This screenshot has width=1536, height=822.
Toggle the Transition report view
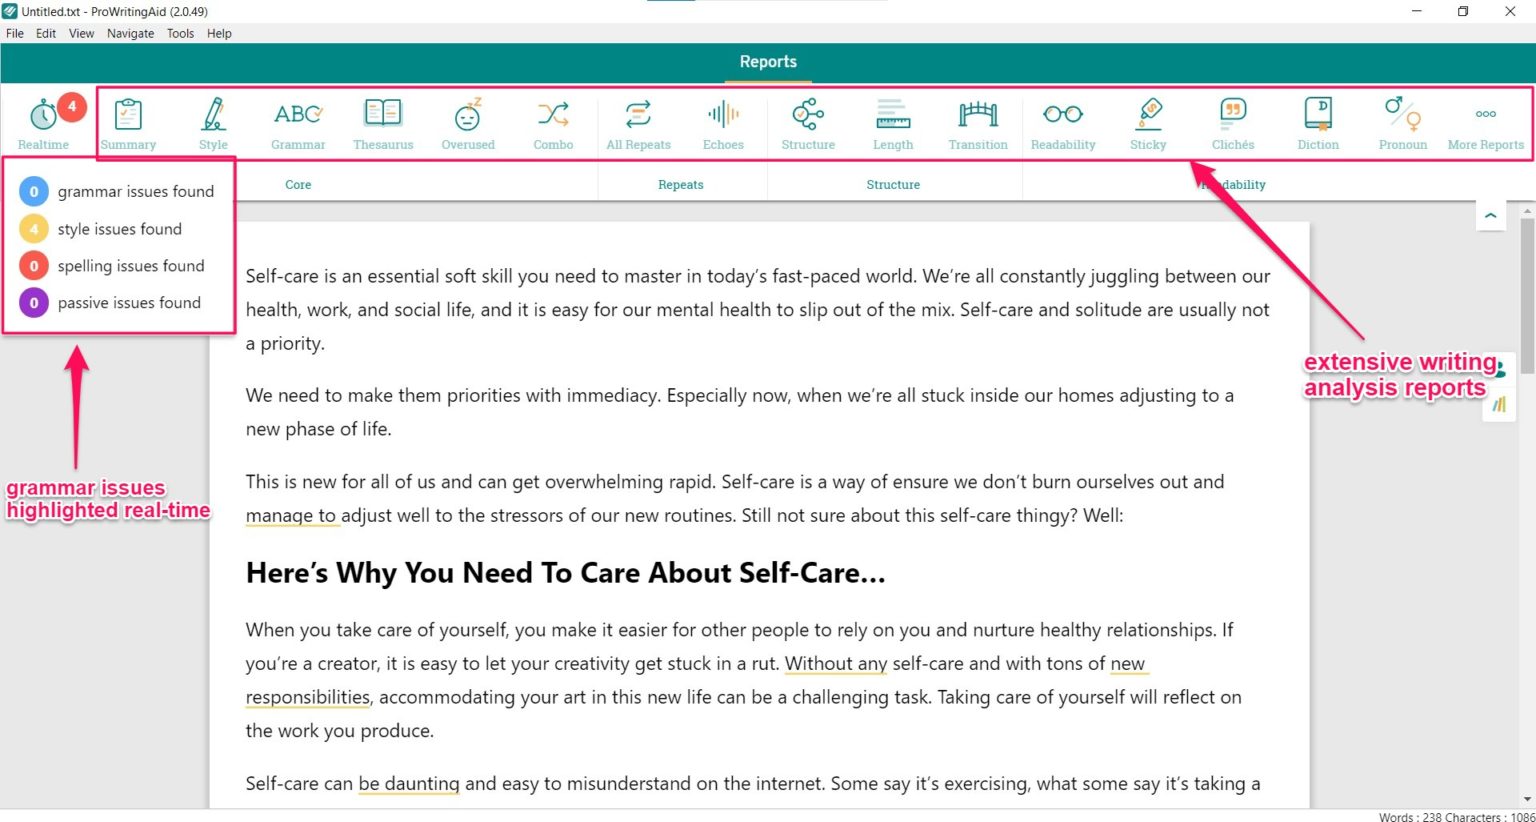click(977, 120)
